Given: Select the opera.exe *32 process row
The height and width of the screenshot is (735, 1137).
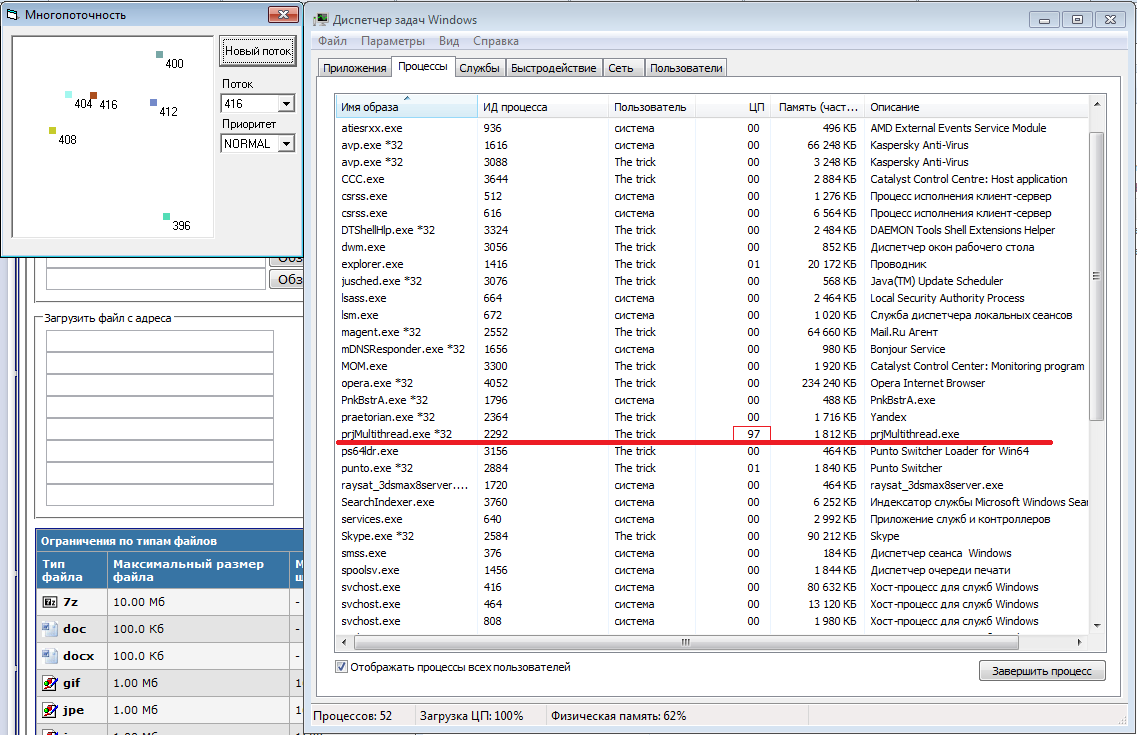Looking at the screenshot, I should point(712,383).
